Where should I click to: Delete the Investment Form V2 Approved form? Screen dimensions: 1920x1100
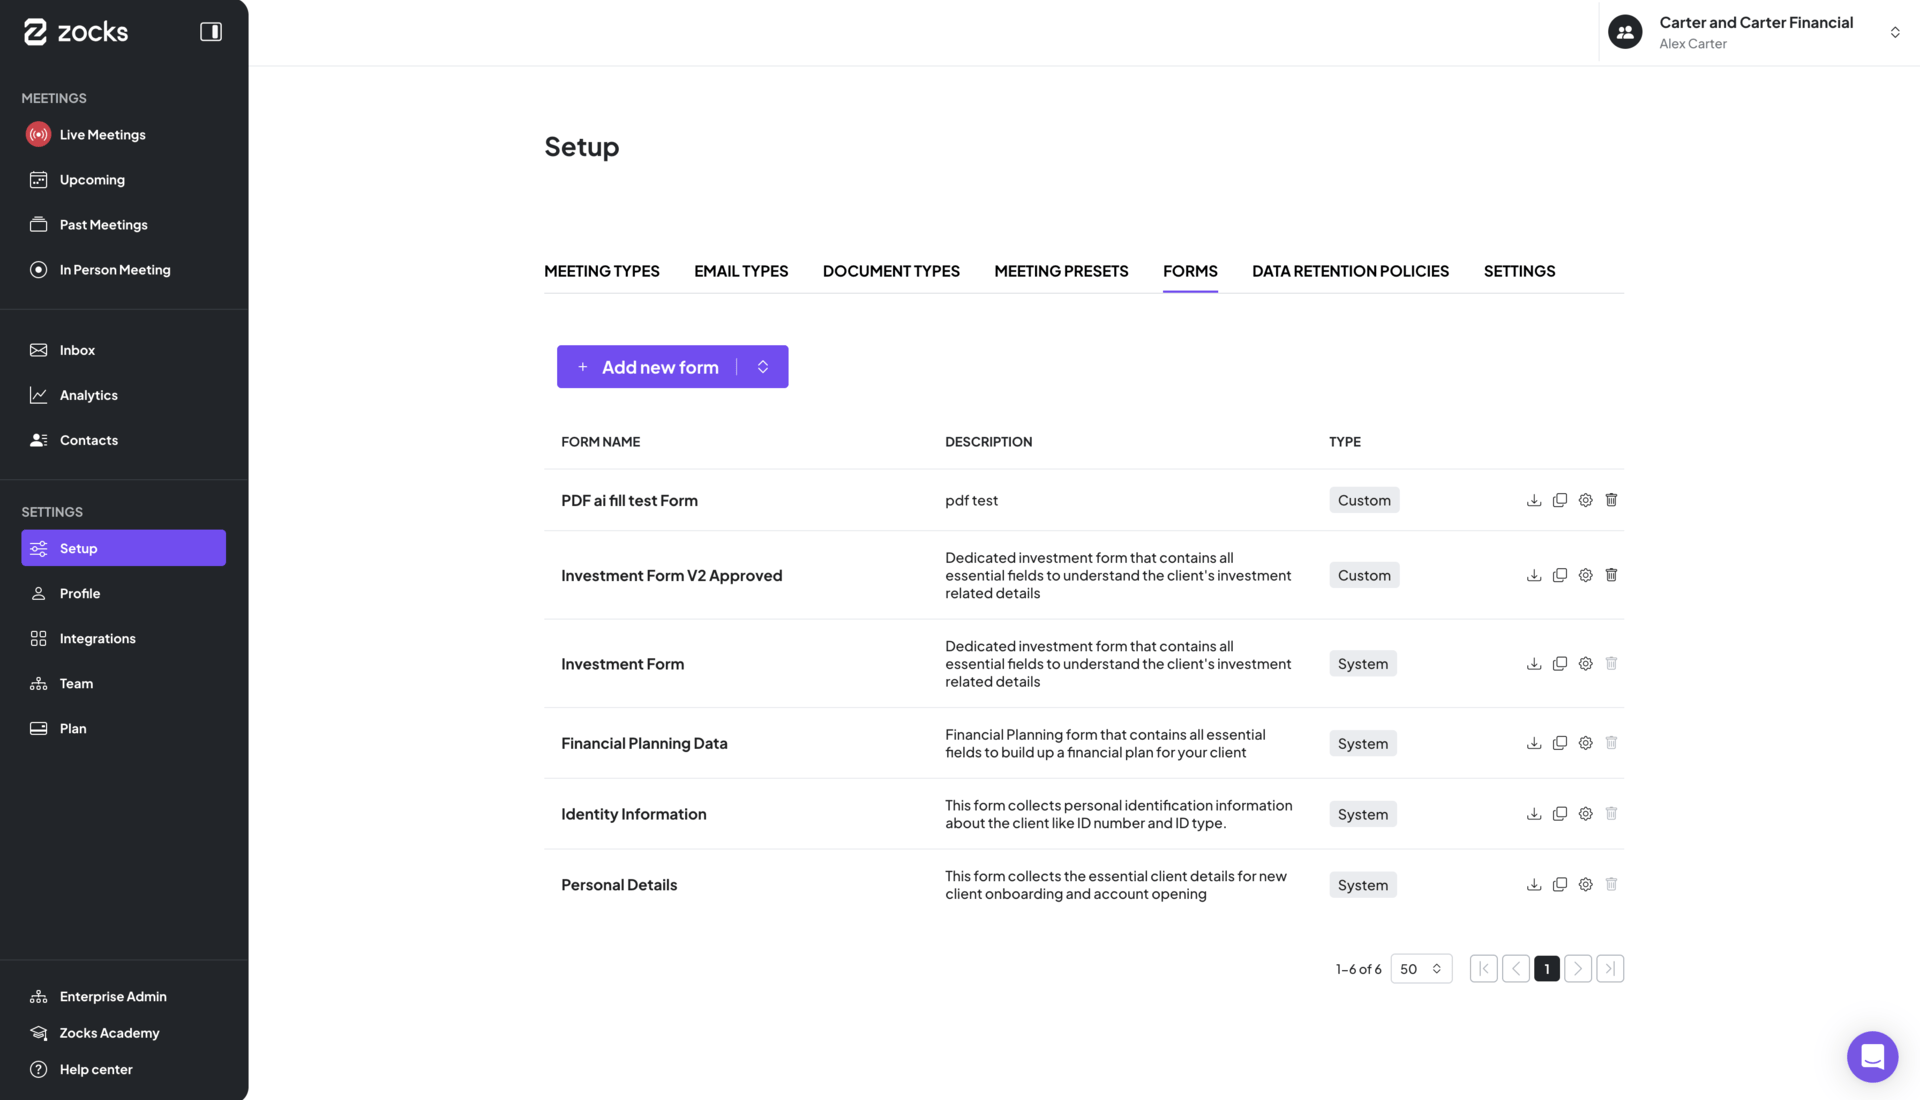1611,575
